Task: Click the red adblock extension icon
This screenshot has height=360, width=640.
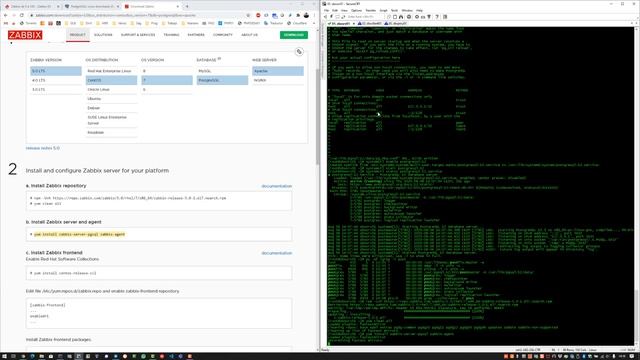Action: pos(258,15)
